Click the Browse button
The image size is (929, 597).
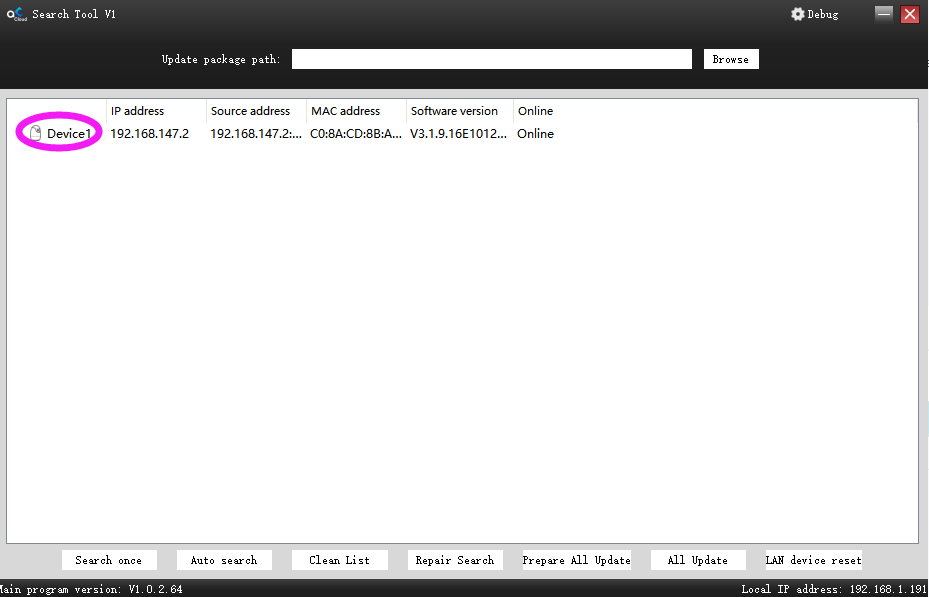[x=731, y=59]
